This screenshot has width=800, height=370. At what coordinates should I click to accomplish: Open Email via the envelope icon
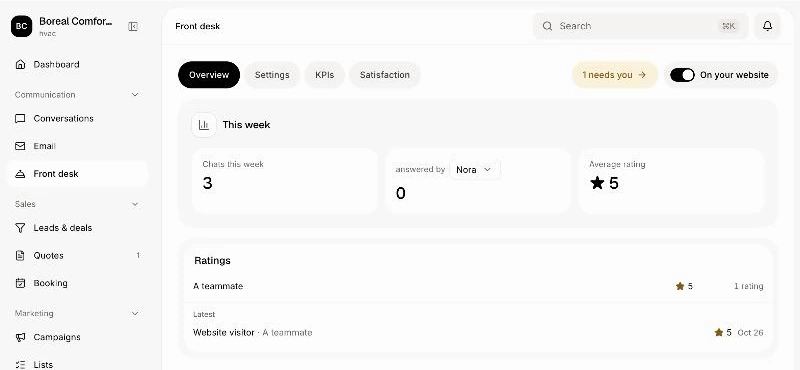(x=20, y=146)
